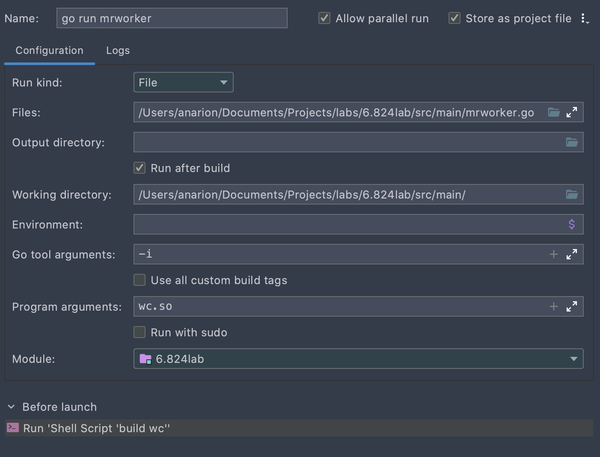The image size is (600, 457).
Task: Uncheck Store as project file
Action: point(455,18)
